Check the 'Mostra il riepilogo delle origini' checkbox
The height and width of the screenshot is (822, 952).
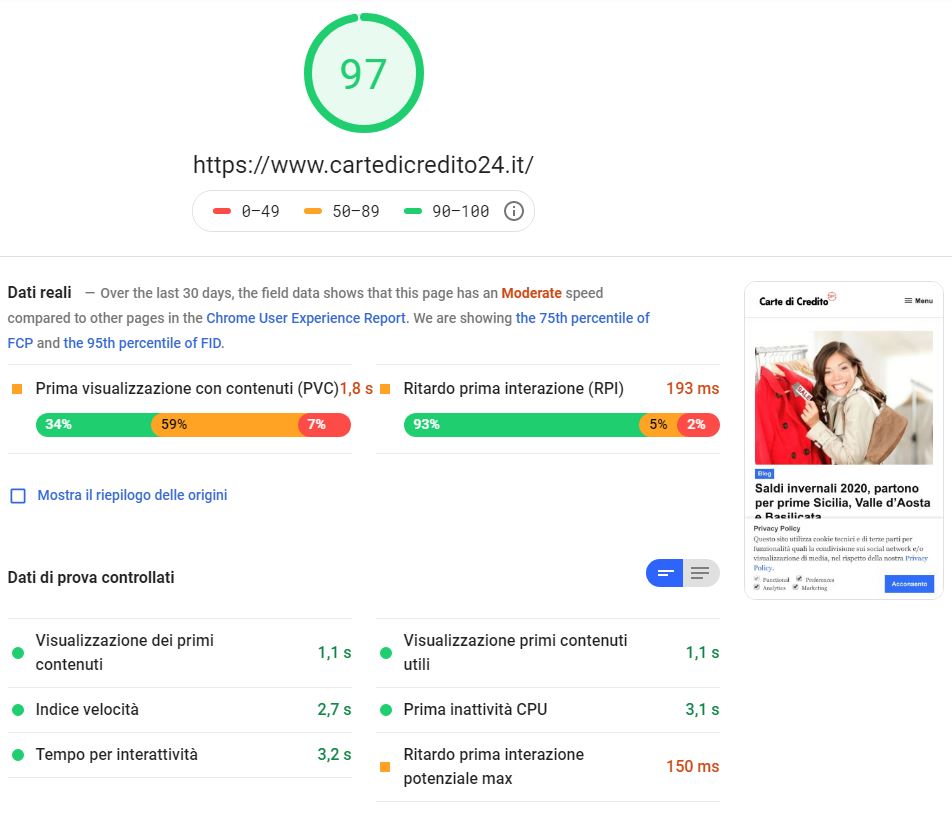[x=18, y=495]
